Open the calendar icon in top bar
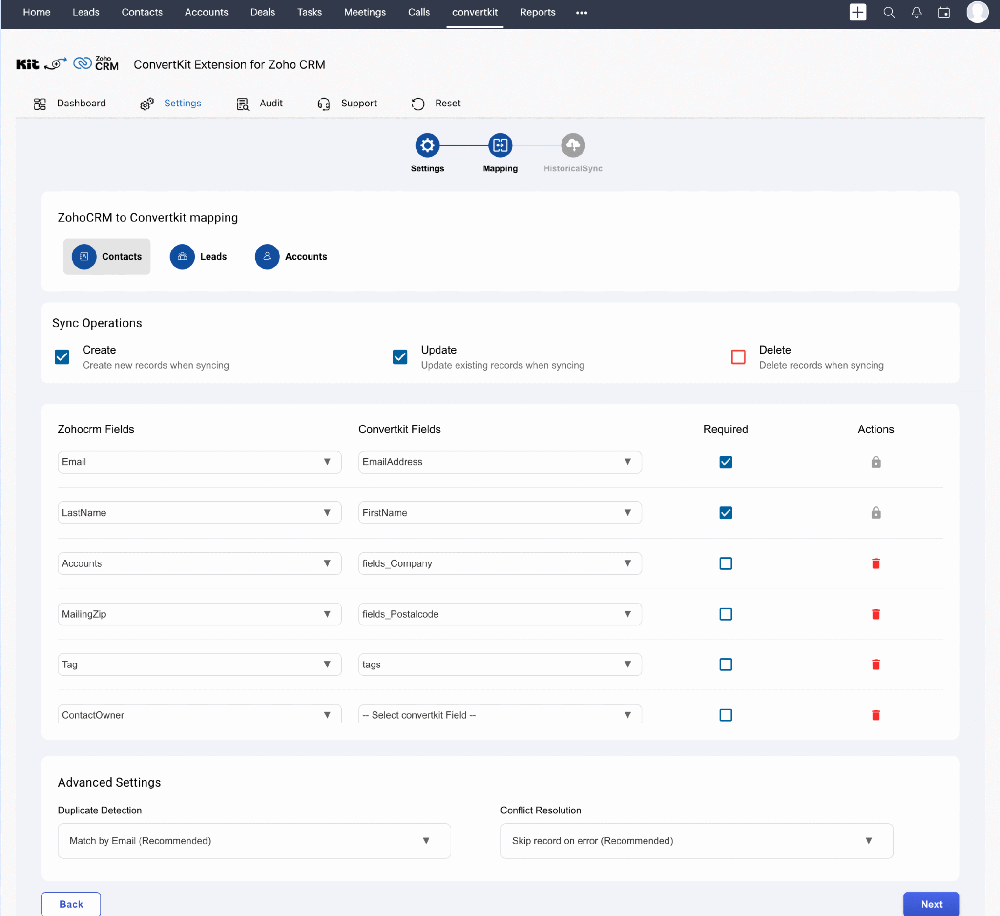Image resolution: width=1000 pixels, height=916 pixels. pyautogui.click(x=944, y=12)
